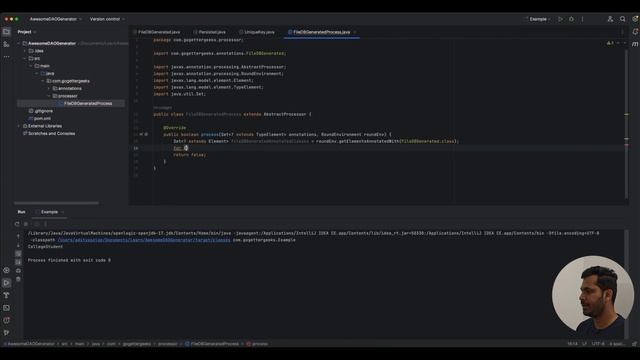Screen dimensions: 640x360
Task: Show more tool windows via ellipsis icon
Action: tap(7, 57)
